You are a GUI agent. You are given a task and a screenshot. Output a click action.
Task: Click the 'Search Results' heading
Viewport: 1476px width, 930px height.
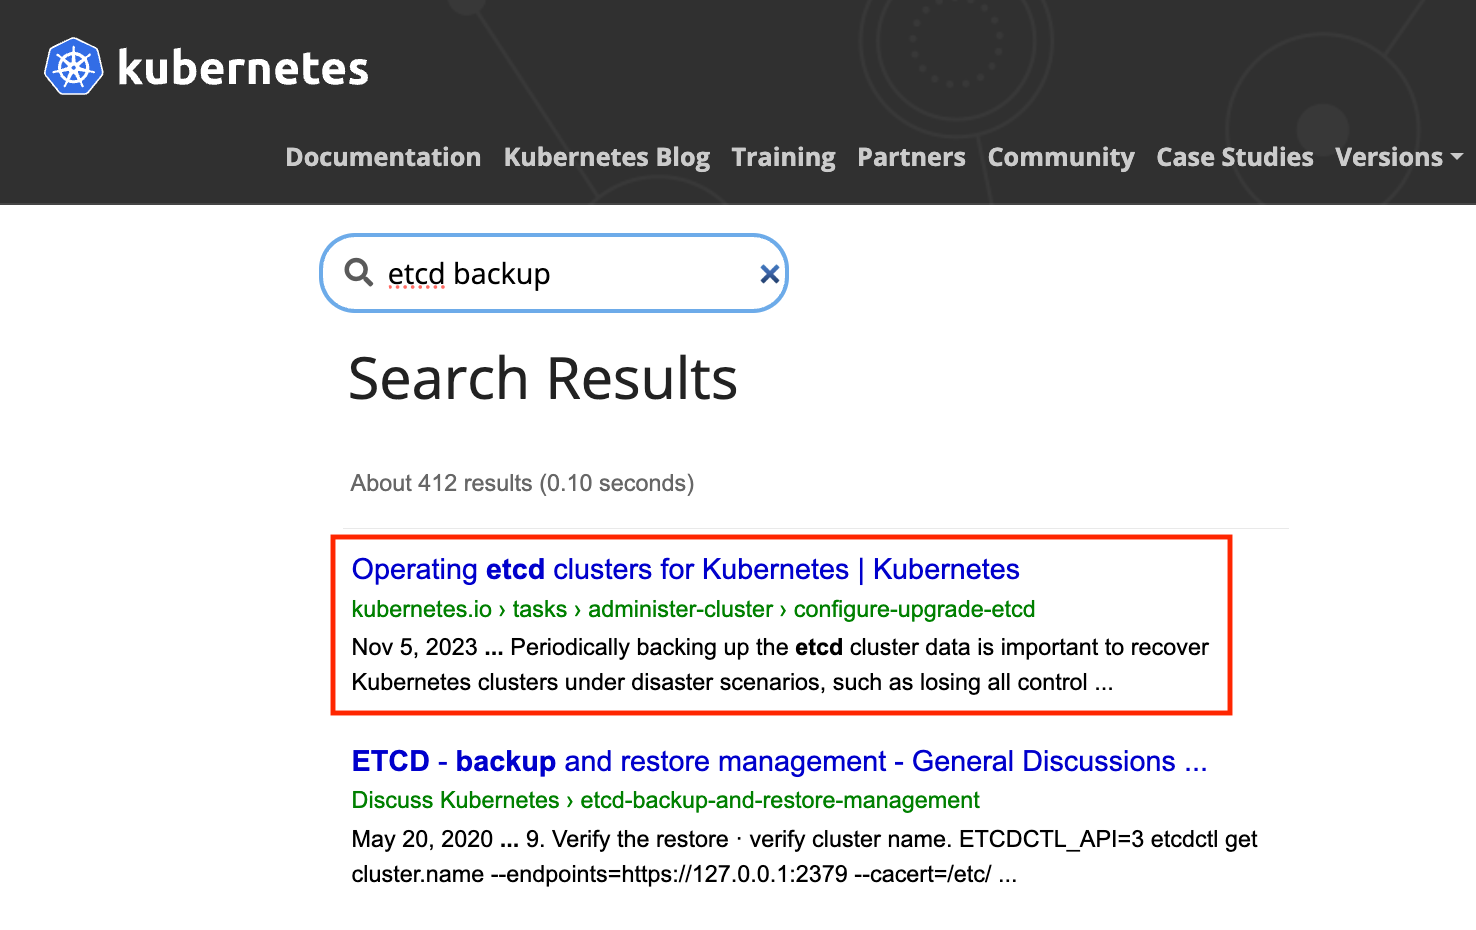coord(543,378)
